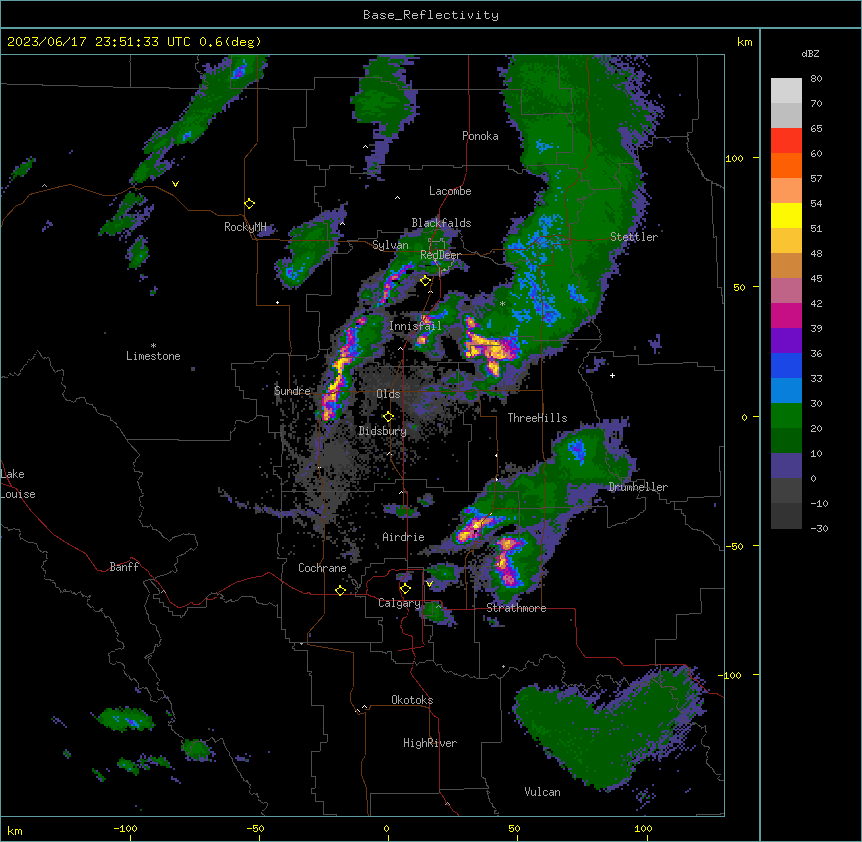Click the asterisk marker above Limestone label
Screen dimensions: 862x842
(x=153, y=346)
